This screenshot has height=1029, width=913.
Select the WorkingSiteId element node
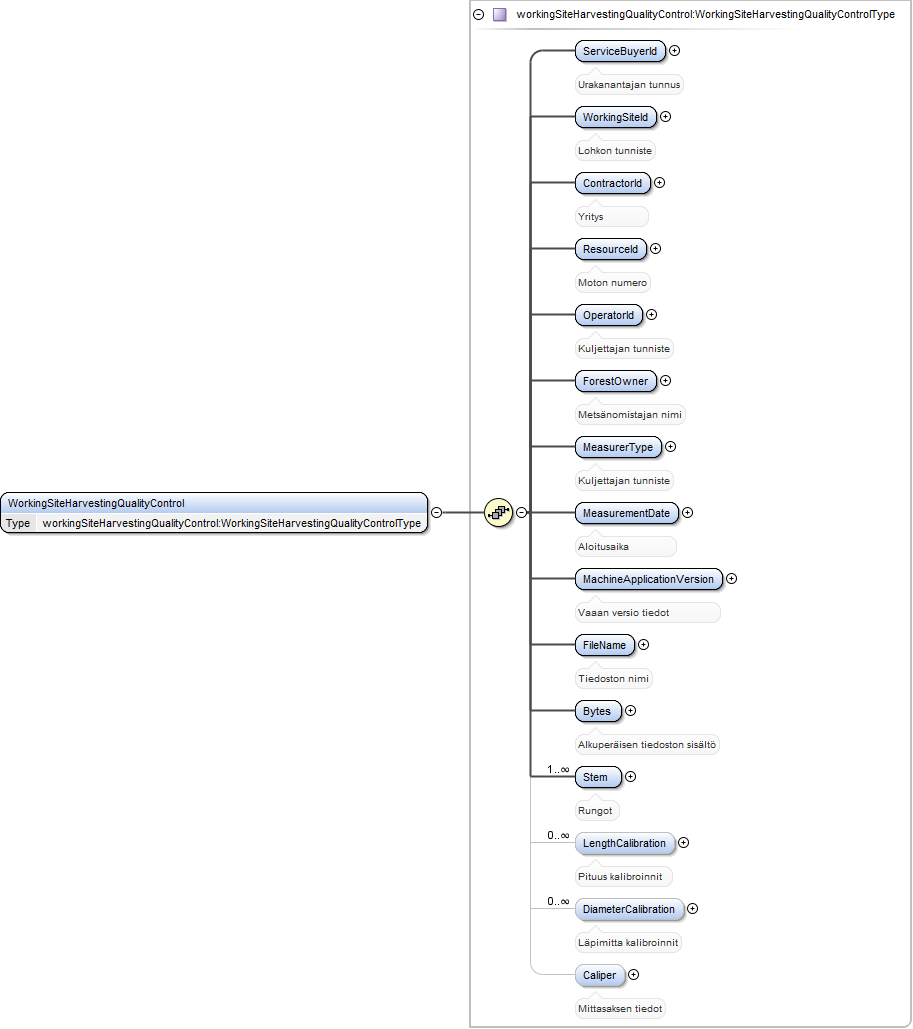[616, 117]
